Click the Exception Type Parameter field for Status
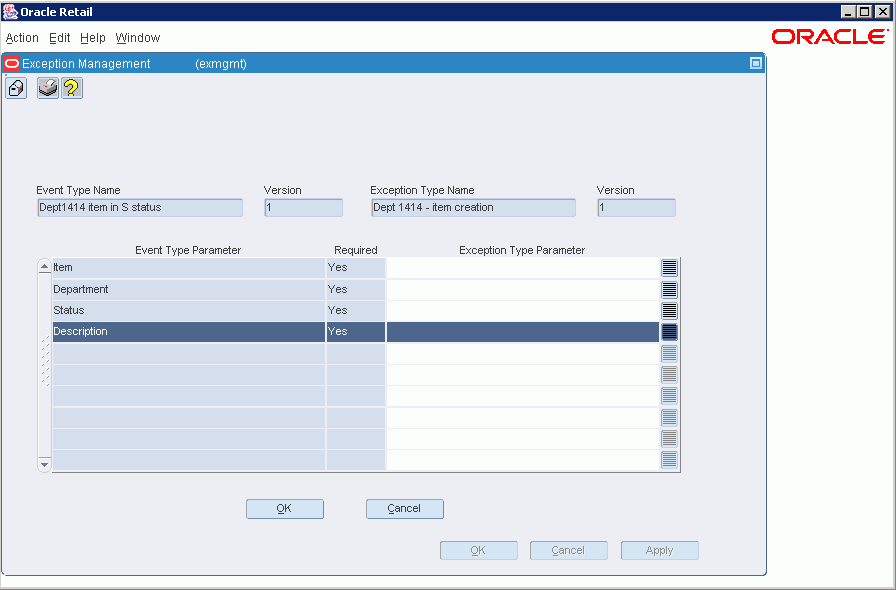Screen dimensions: 896x590 (523, 310)
